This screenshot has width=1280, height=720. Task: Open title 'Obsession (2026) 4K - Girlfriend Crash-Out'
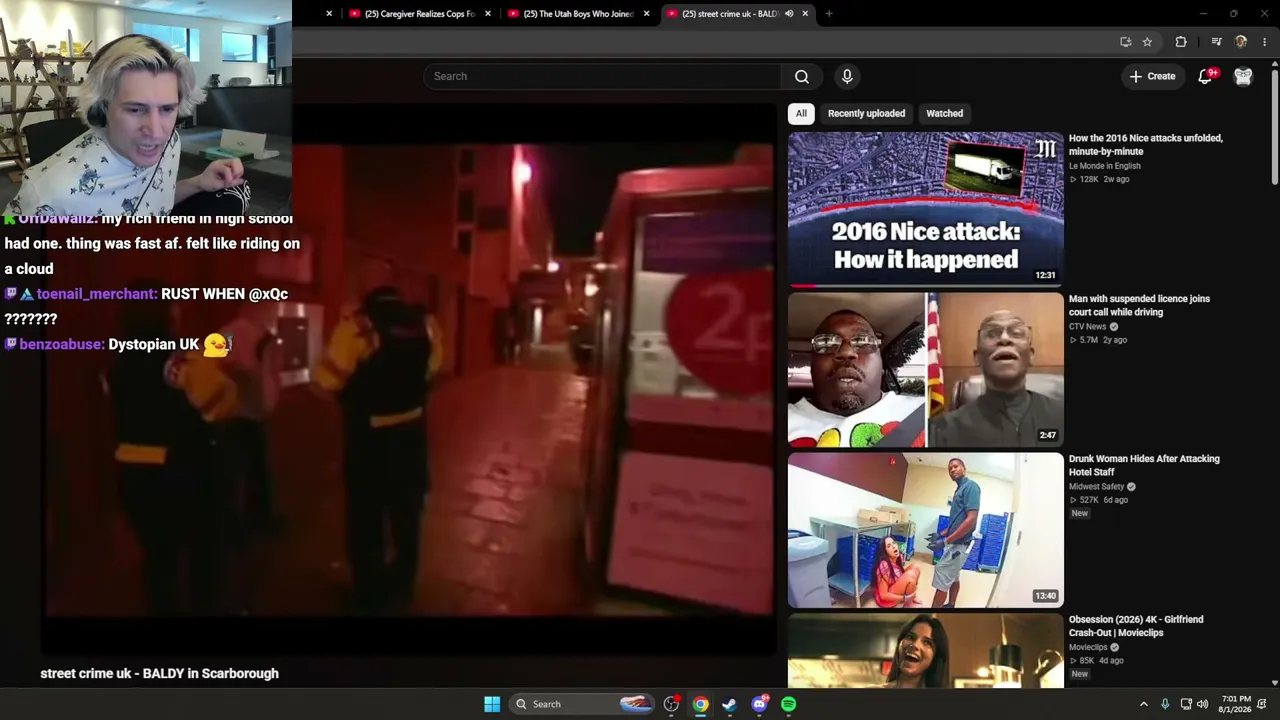[1136, 626]
